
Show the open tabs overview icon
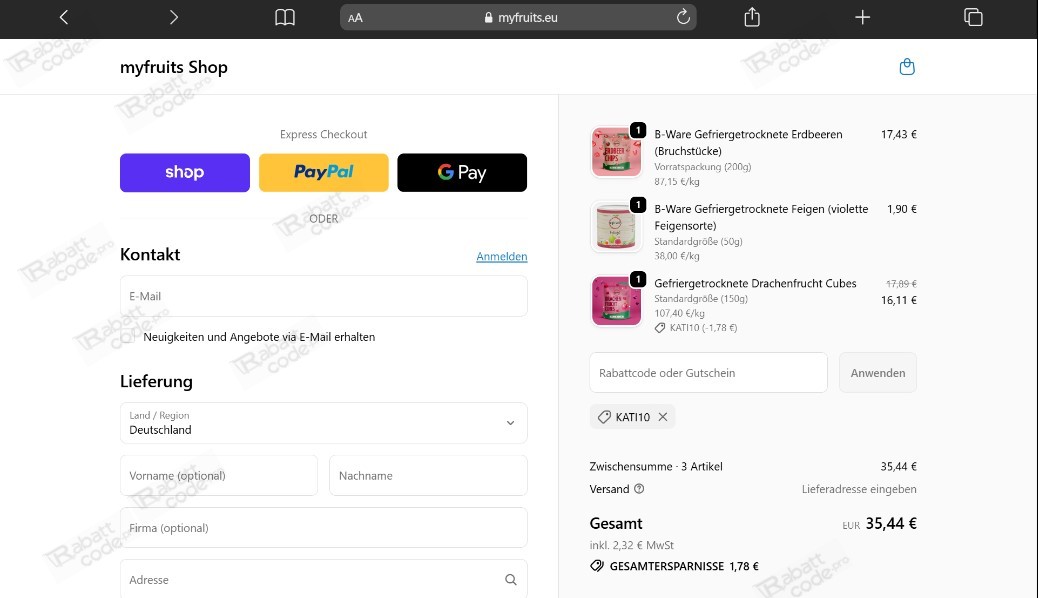click(x=973, y=17)
